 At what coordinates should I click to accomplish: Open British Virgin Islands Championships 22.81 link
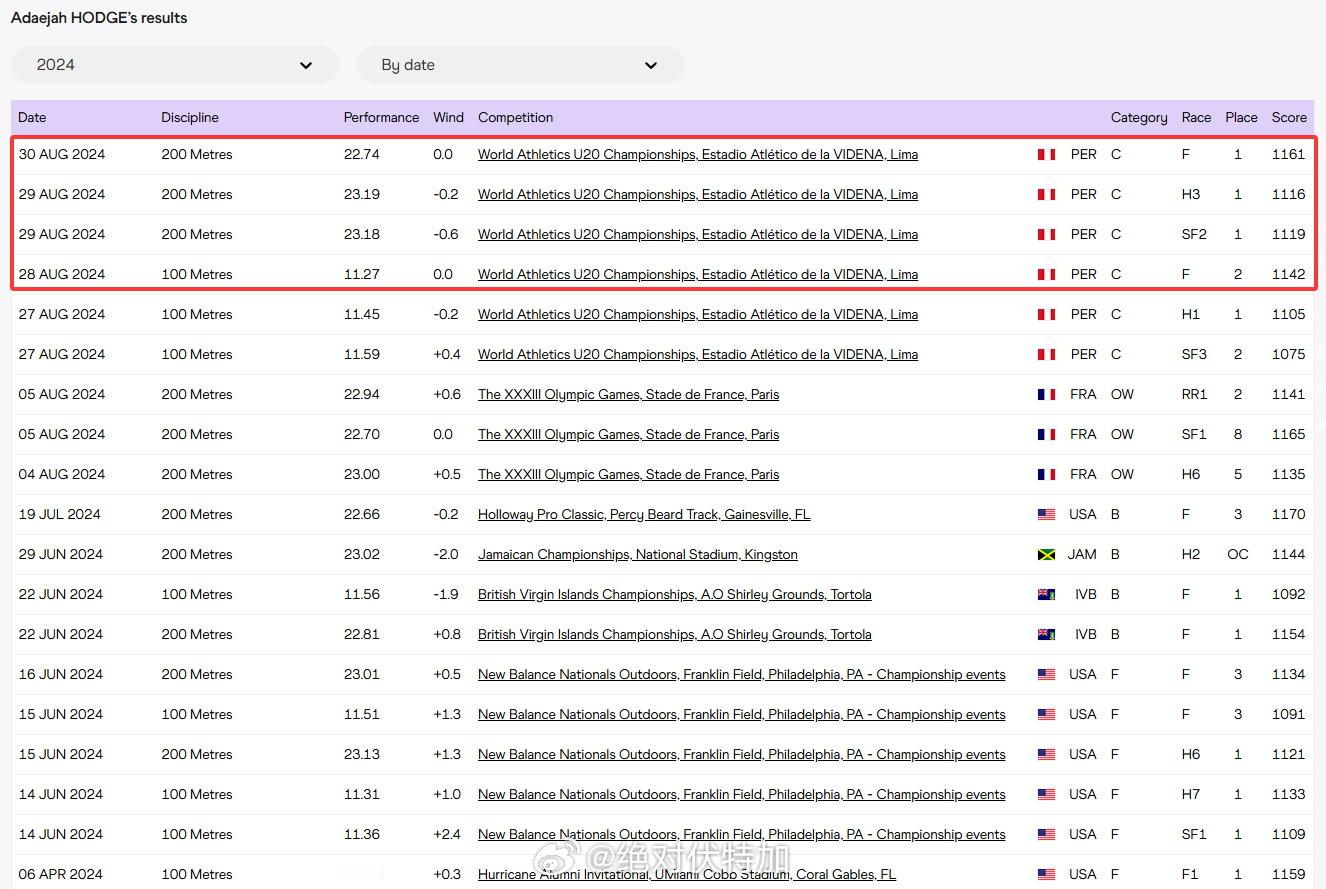pyautogui.click(x=674, y=635)
